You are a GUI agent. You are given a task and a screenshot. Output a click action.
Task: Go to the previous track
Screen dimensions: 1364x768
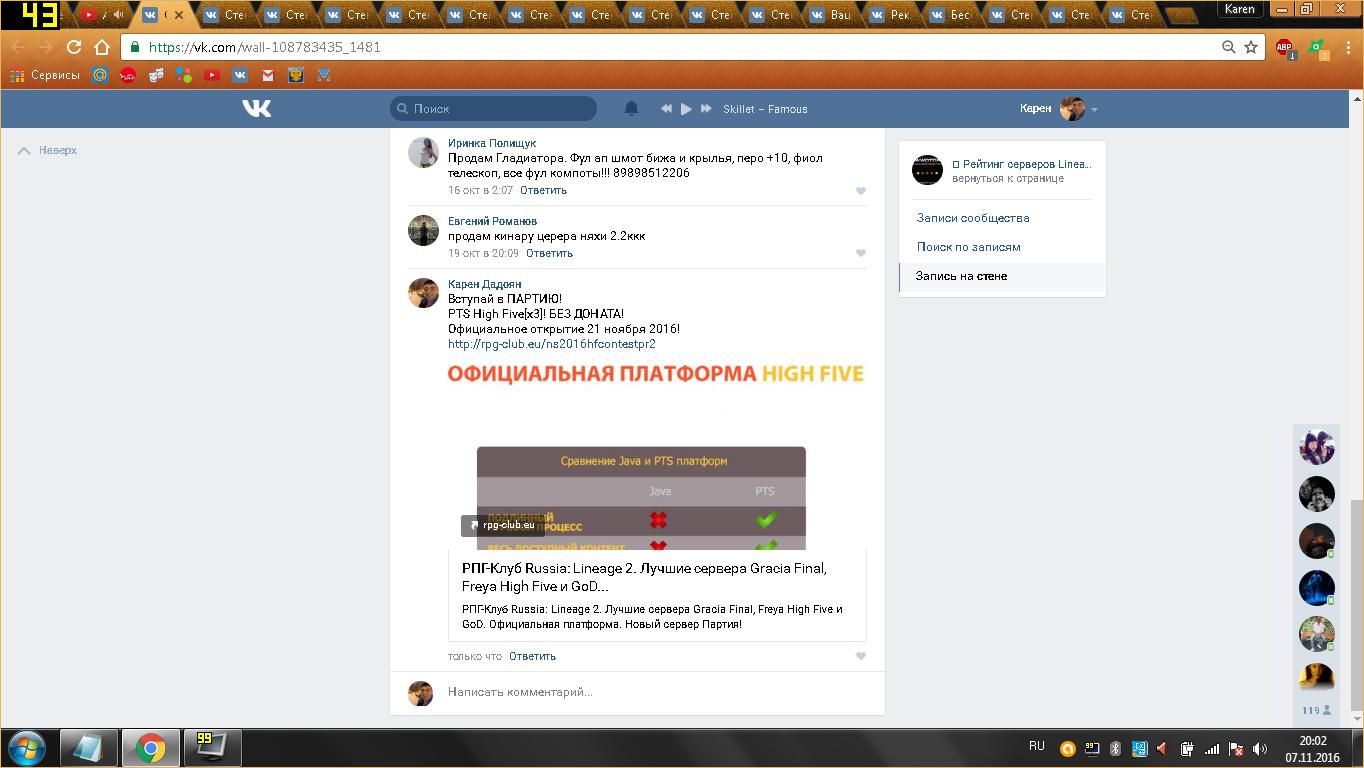(666, 108)
